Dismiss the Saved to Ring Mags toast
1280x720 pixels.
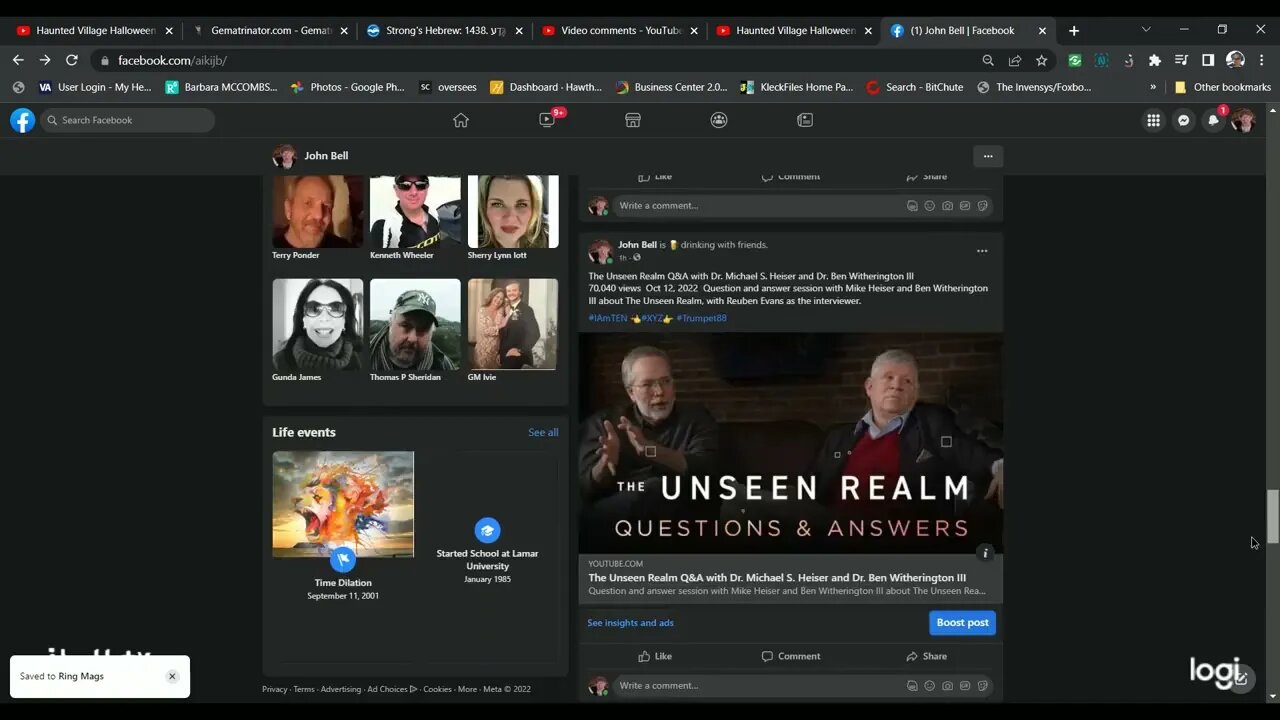tap(172, 676)
